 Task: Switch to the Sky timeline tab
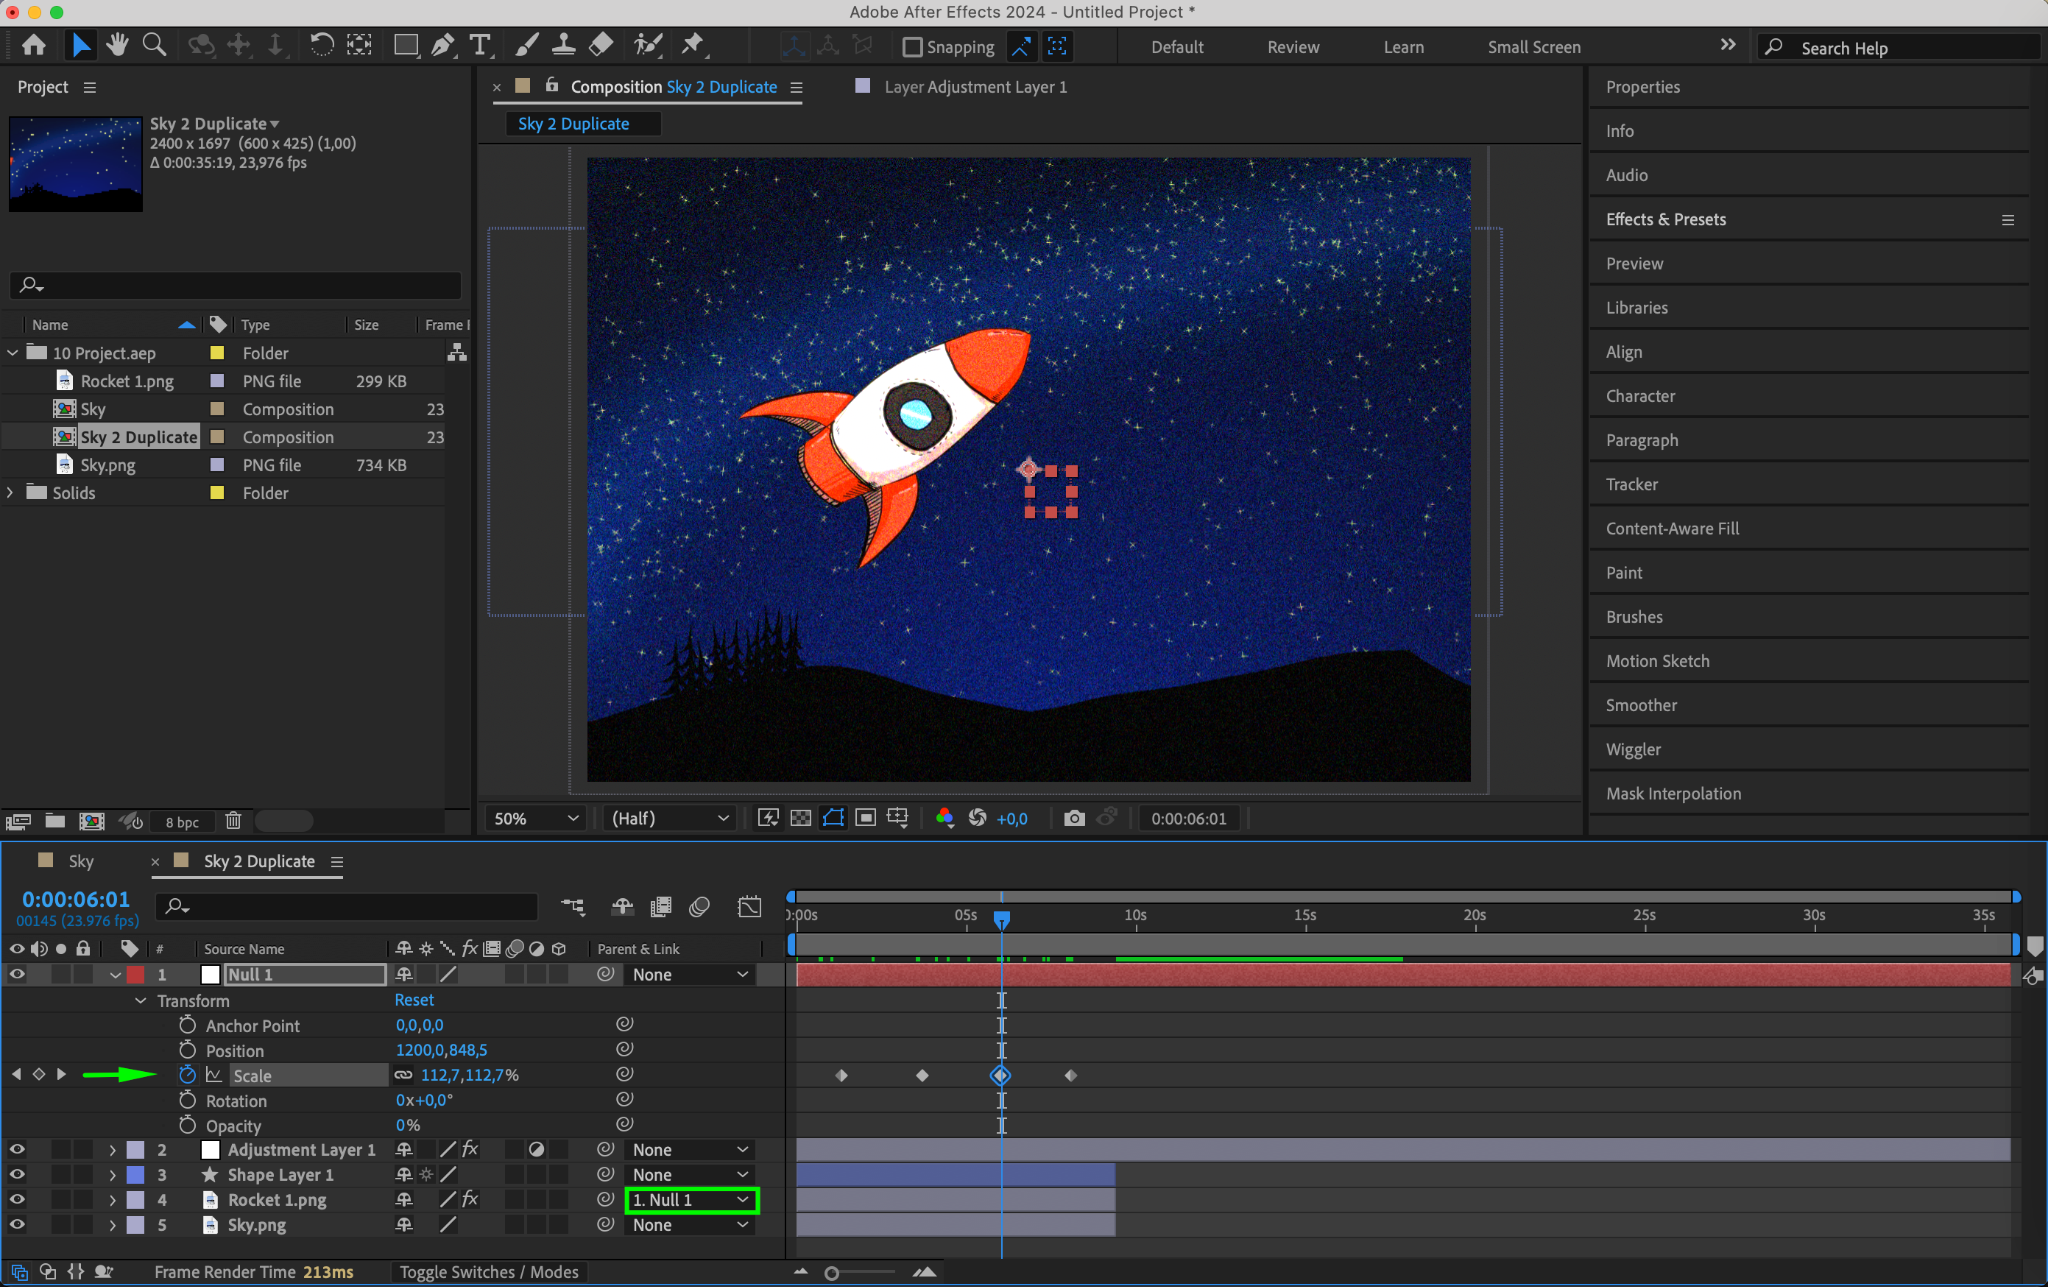81,861
